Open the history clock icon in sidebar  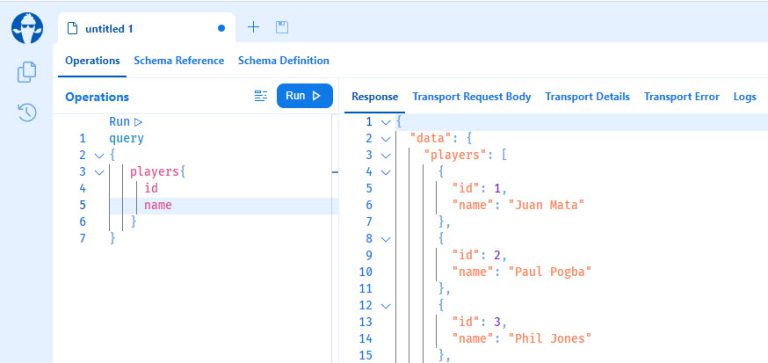click(27, 112)
